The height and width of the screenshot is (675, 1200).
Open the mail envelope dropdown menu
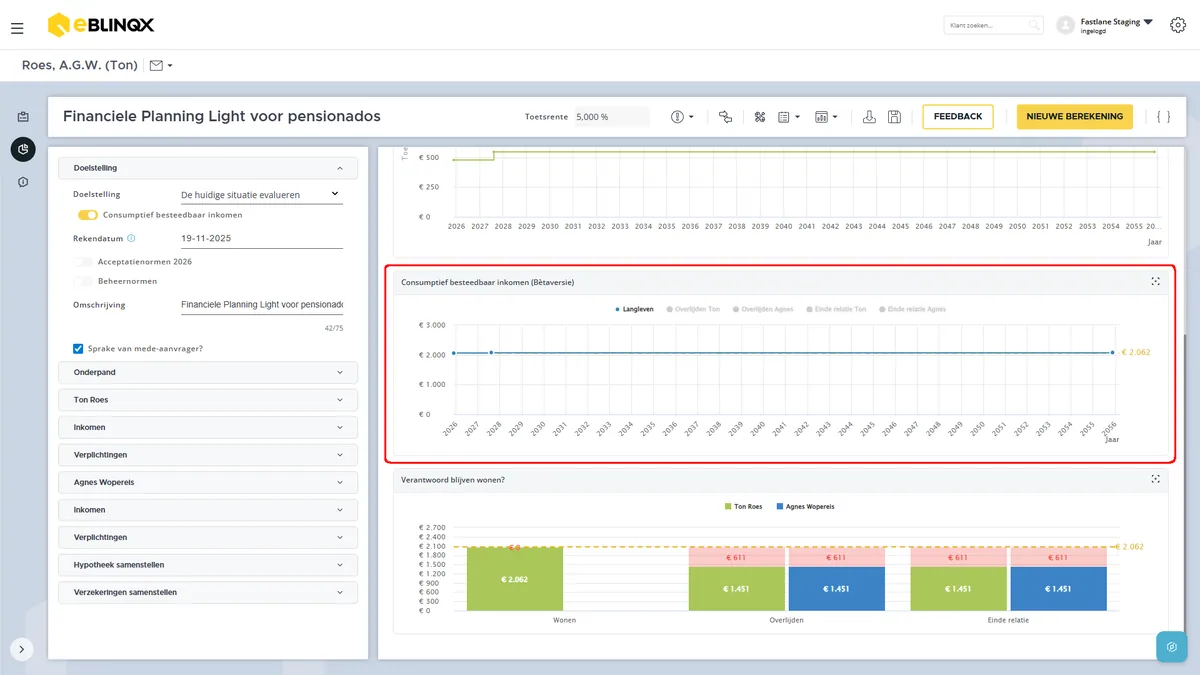tap(161, 66)
